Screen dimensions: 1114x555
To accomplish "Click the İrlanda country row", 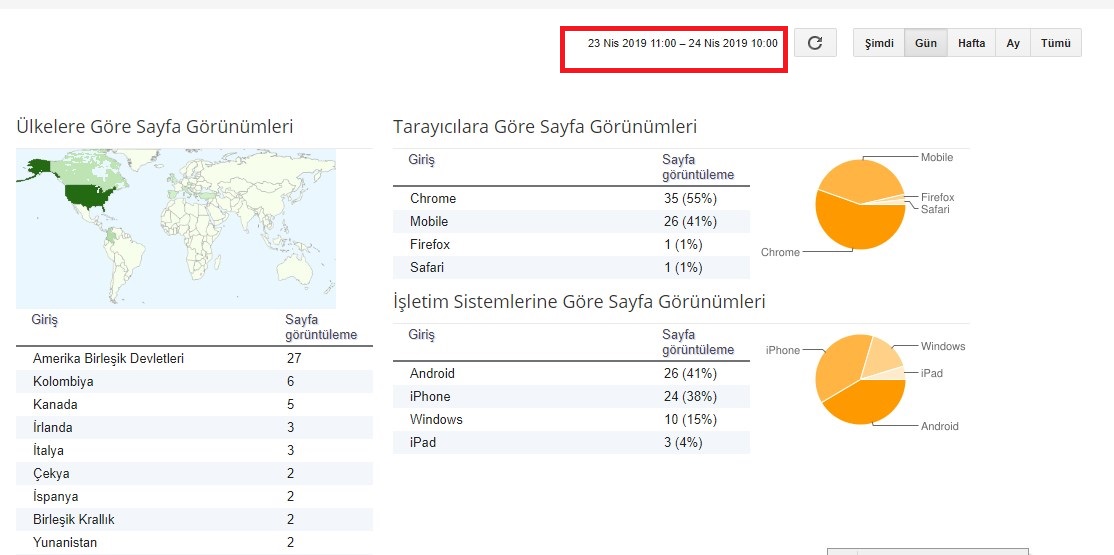I will click(194, 427).
